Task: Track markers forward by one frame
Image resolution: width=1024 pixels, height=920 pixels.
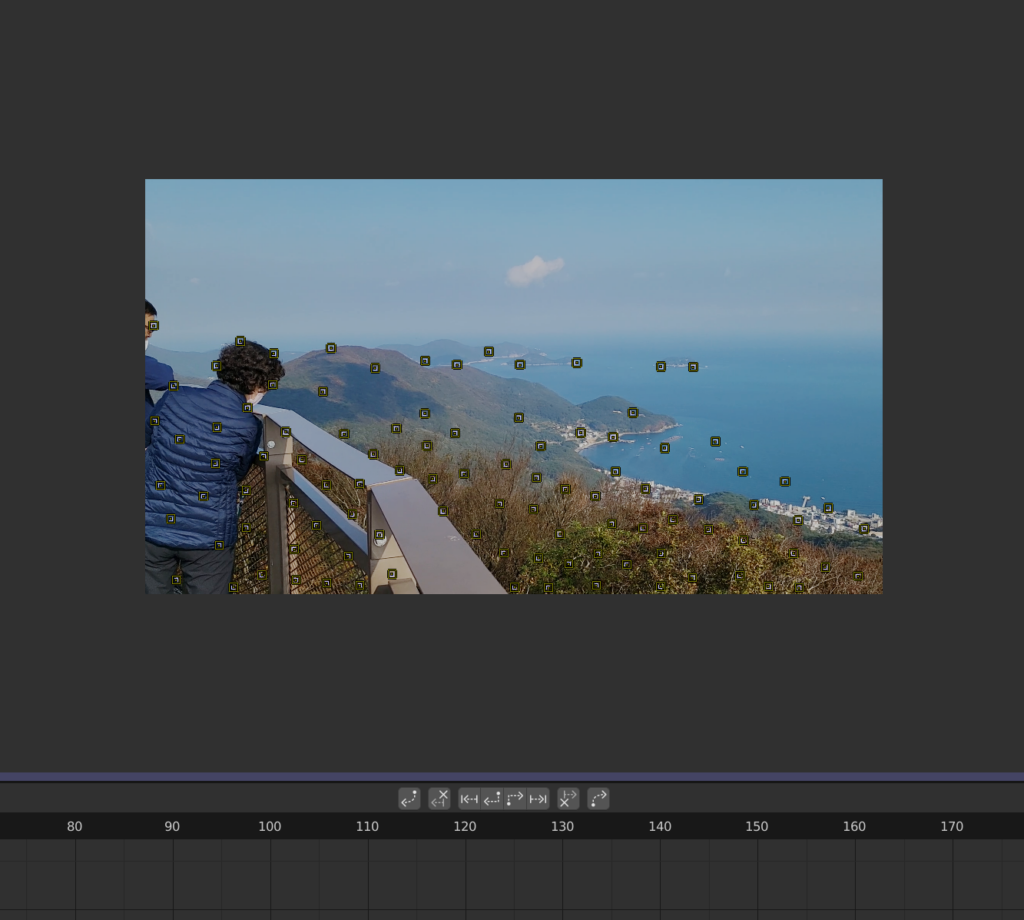Action: point(515,799)
